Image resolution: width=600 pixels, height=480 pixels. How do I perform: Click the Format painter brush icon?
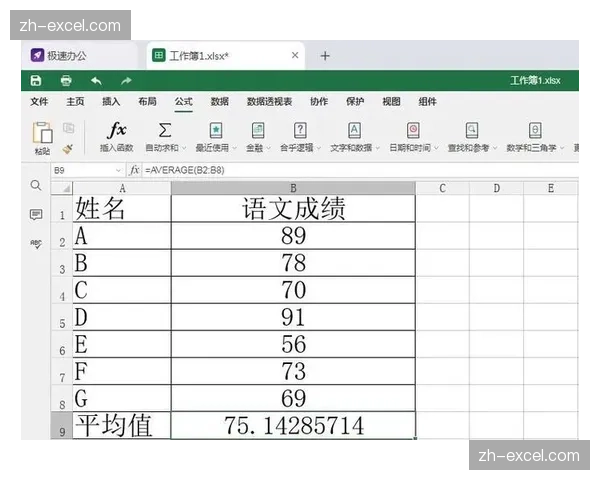pos(68,149)
